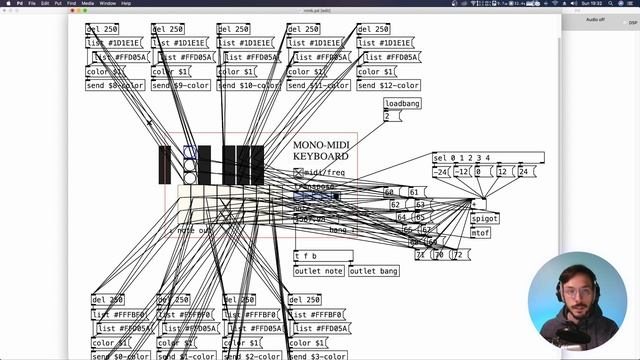
Task: Click the bottom bang circle
Action: 190,178
